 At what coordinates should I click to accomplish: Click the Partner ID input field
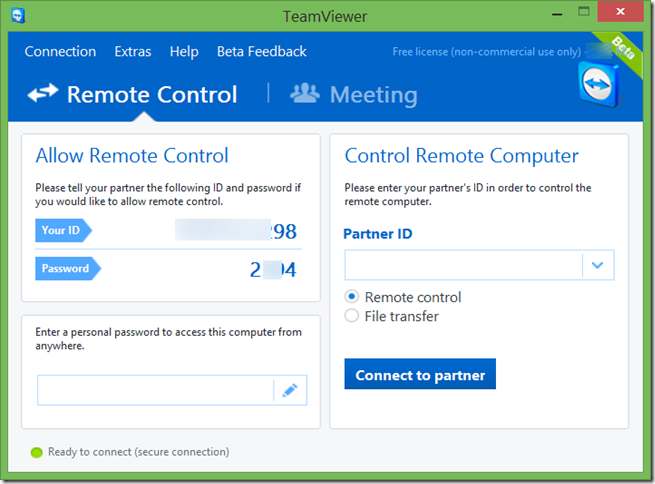(463, 265)
